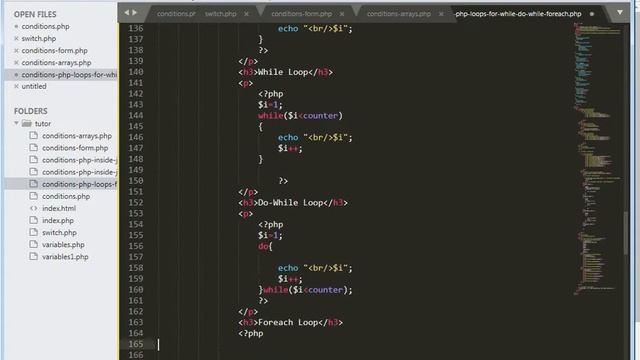
Task: Click line number 163 in the gutter
Action: coord(136,322)
